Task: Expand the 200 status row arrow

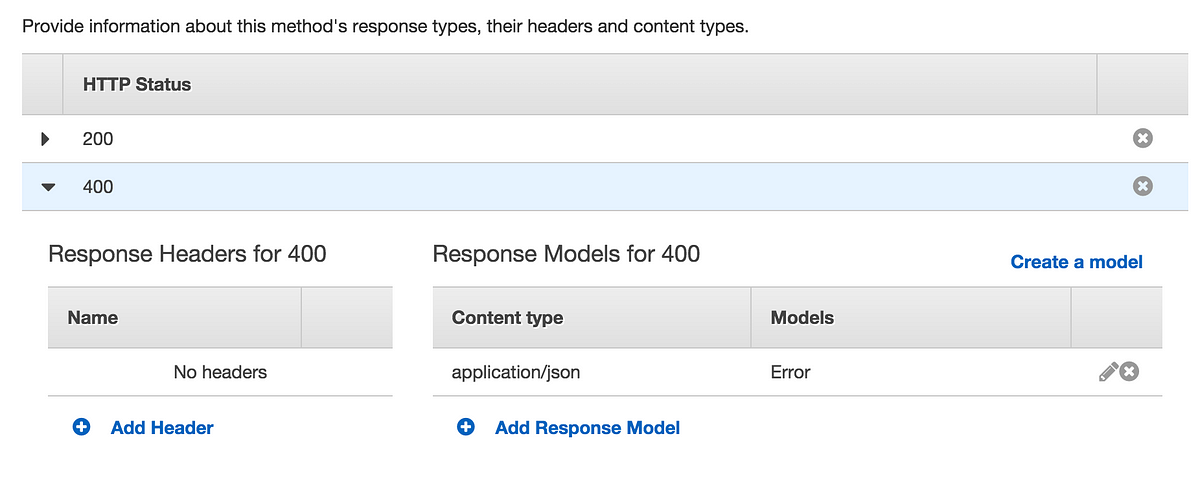Action: click(44, 139)
